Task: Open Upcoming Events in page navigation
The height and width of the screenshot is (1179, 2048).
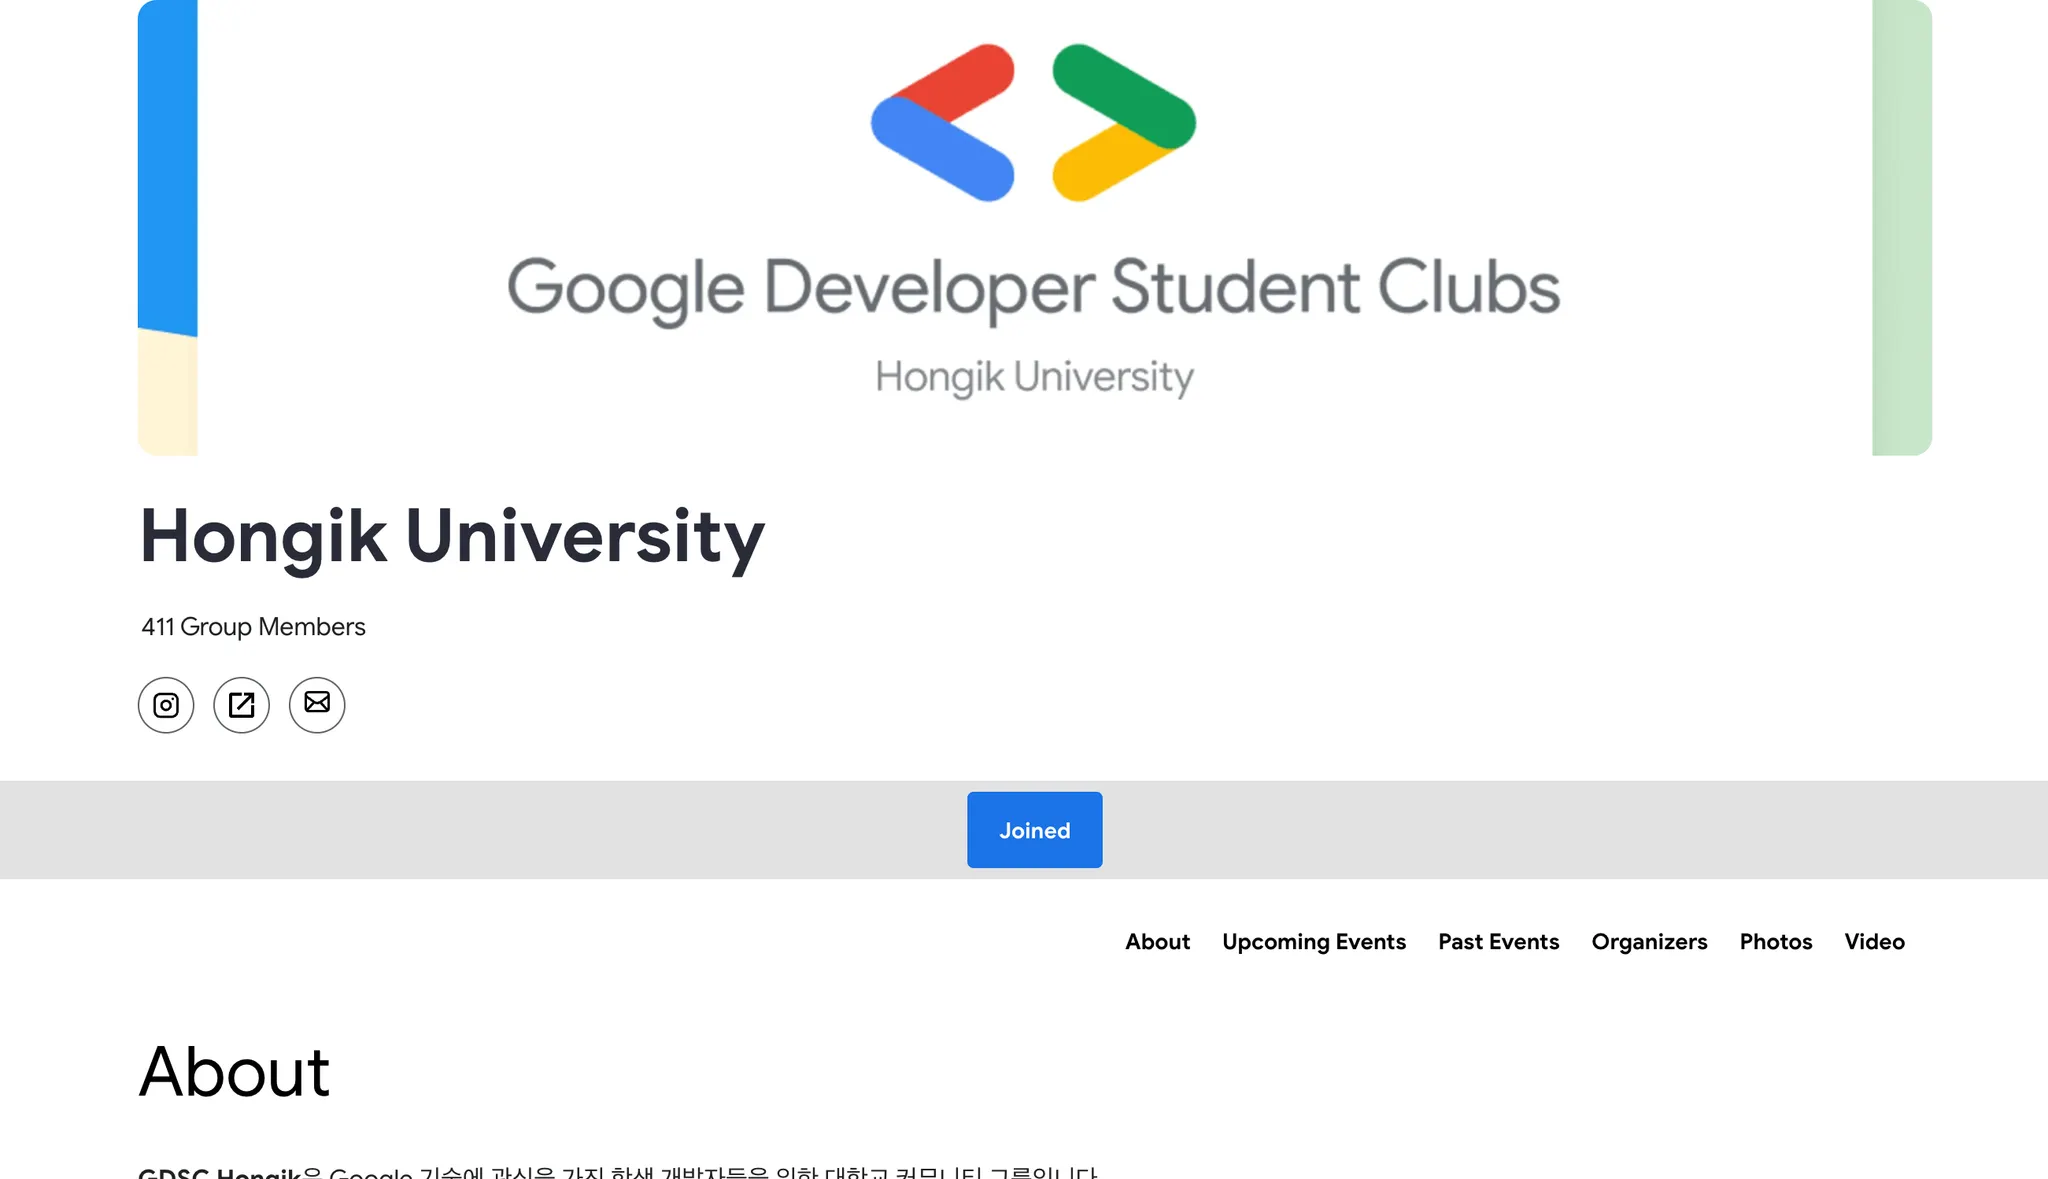Action: click(x=1313, y=942)
